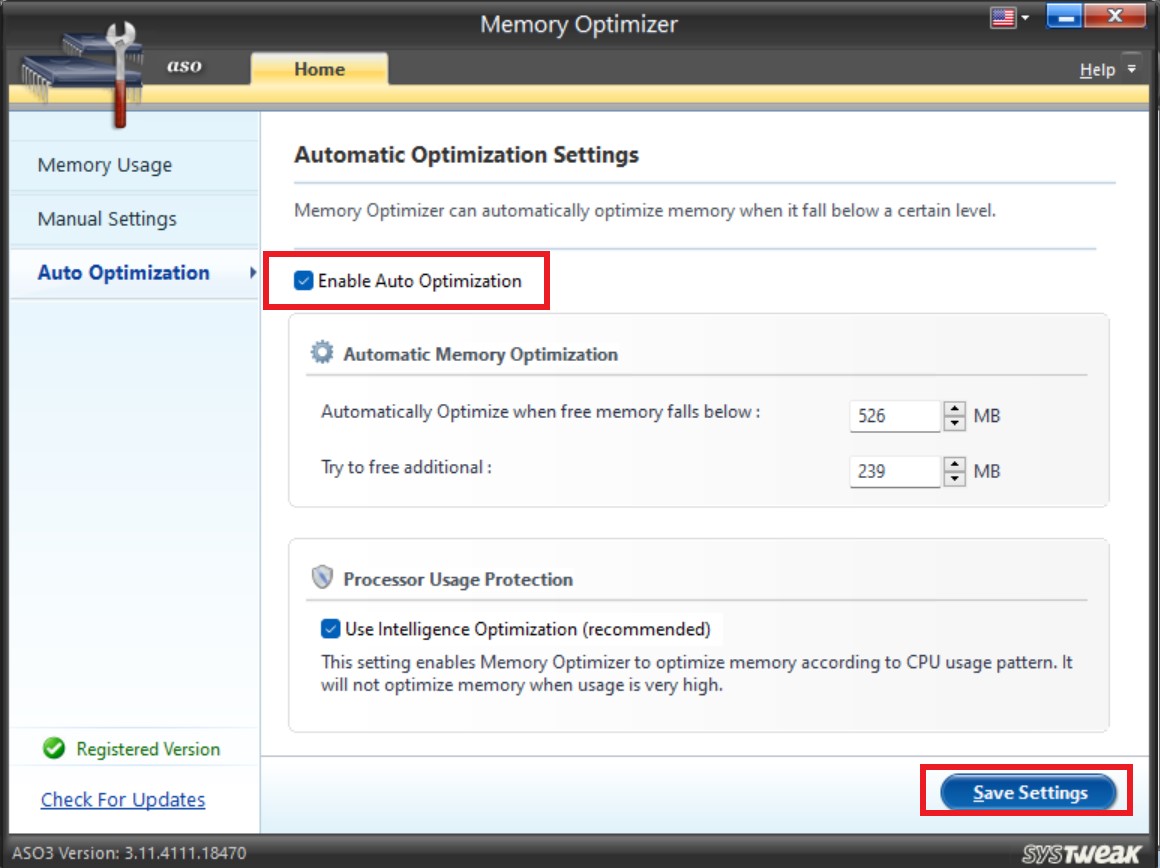
Task: Toggle the Auto Optimization checkbox on
Action: tap(302, 281)
